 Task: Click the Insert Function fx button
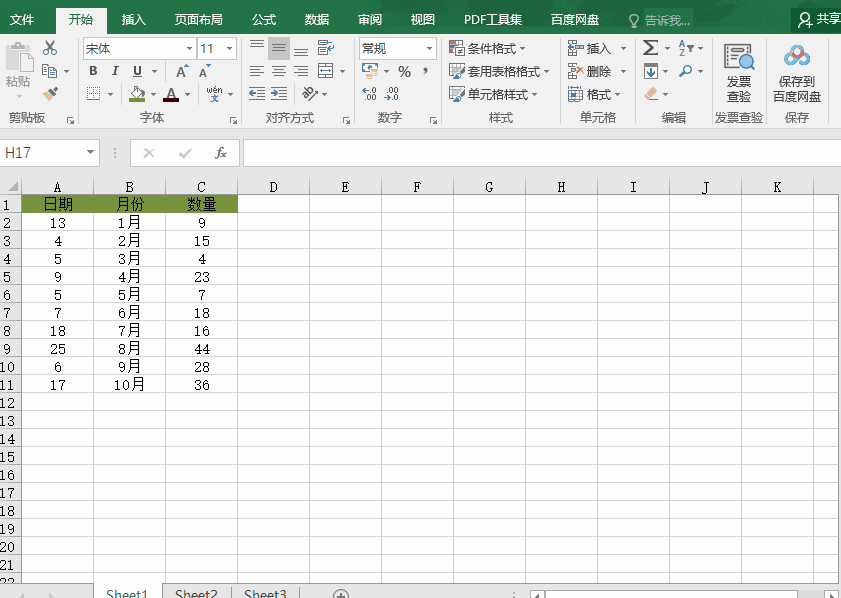220,153
